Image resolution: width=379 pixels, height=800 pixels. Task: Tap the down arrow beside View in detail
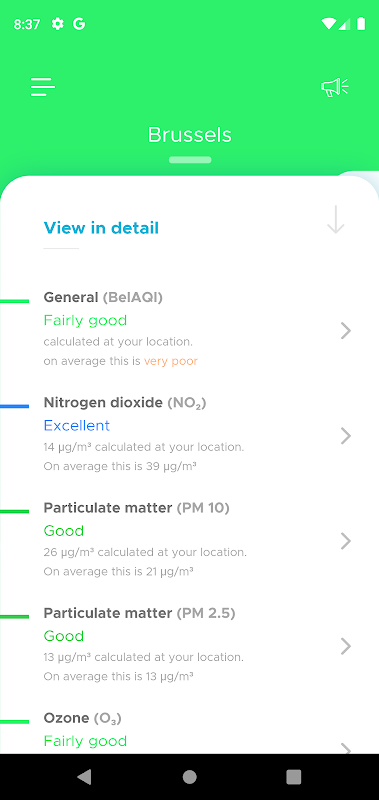[336, 219]
